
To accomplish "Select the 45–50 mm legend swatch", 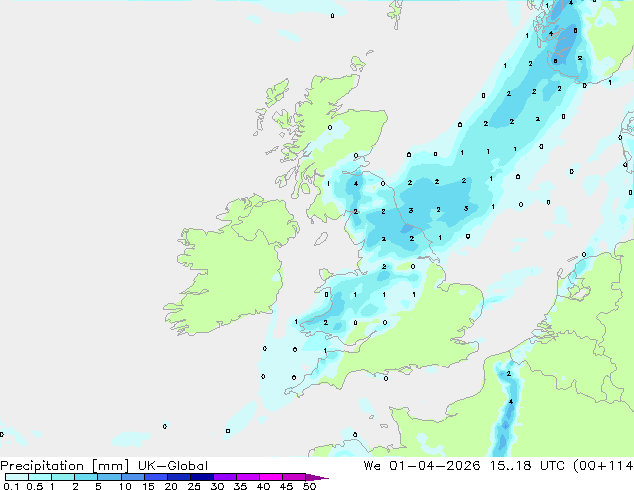I will coord(294,477).
